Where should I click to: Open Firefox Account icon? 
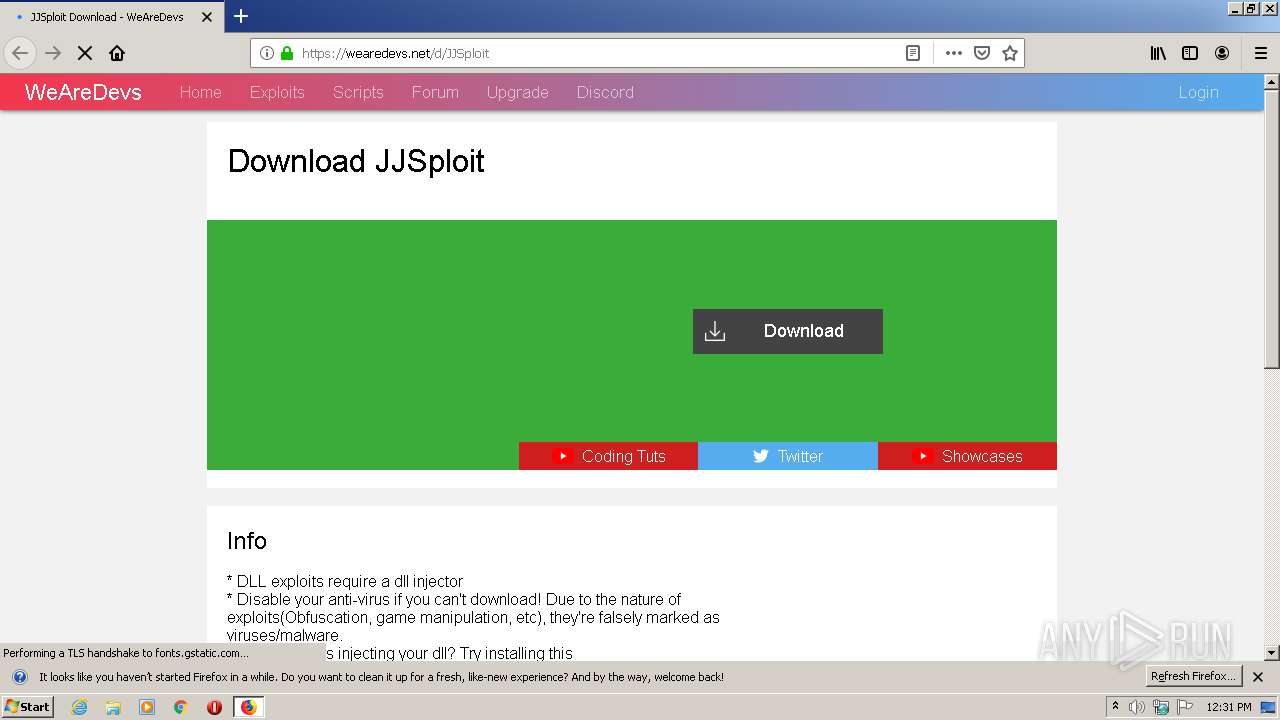coord(1222,53)
